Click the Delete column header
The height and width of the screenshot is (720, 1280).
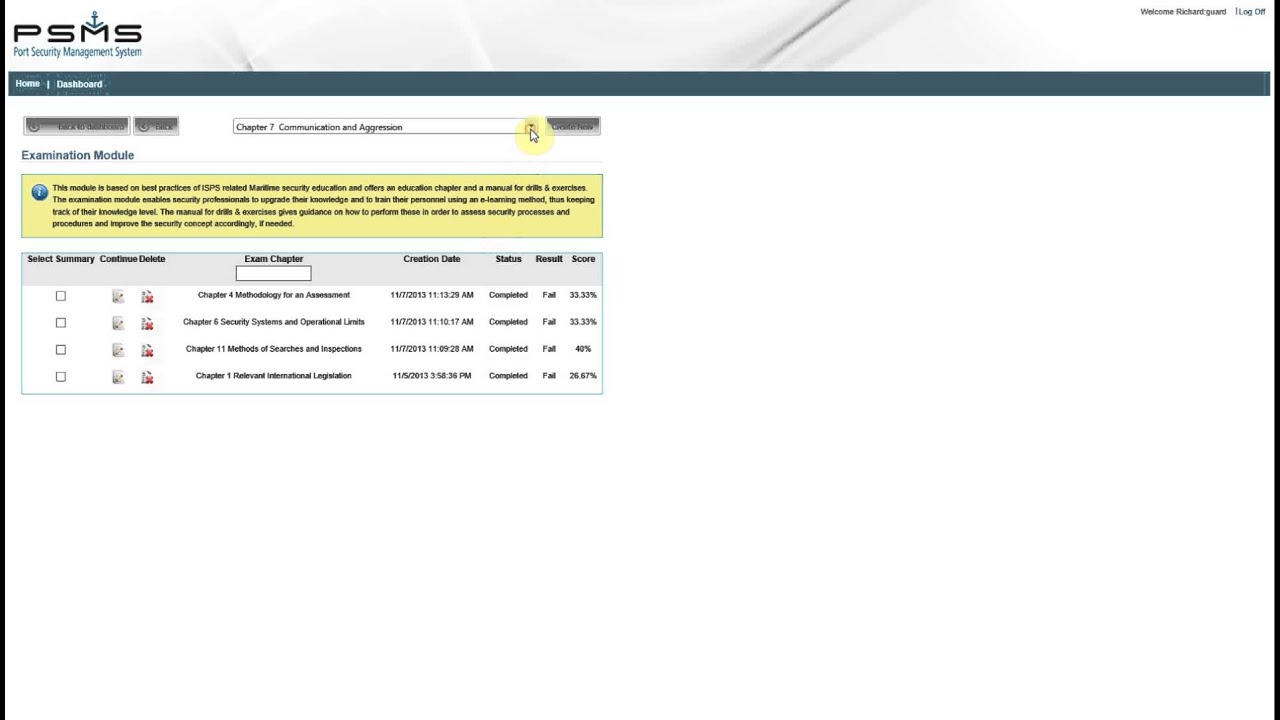[152, 259]
